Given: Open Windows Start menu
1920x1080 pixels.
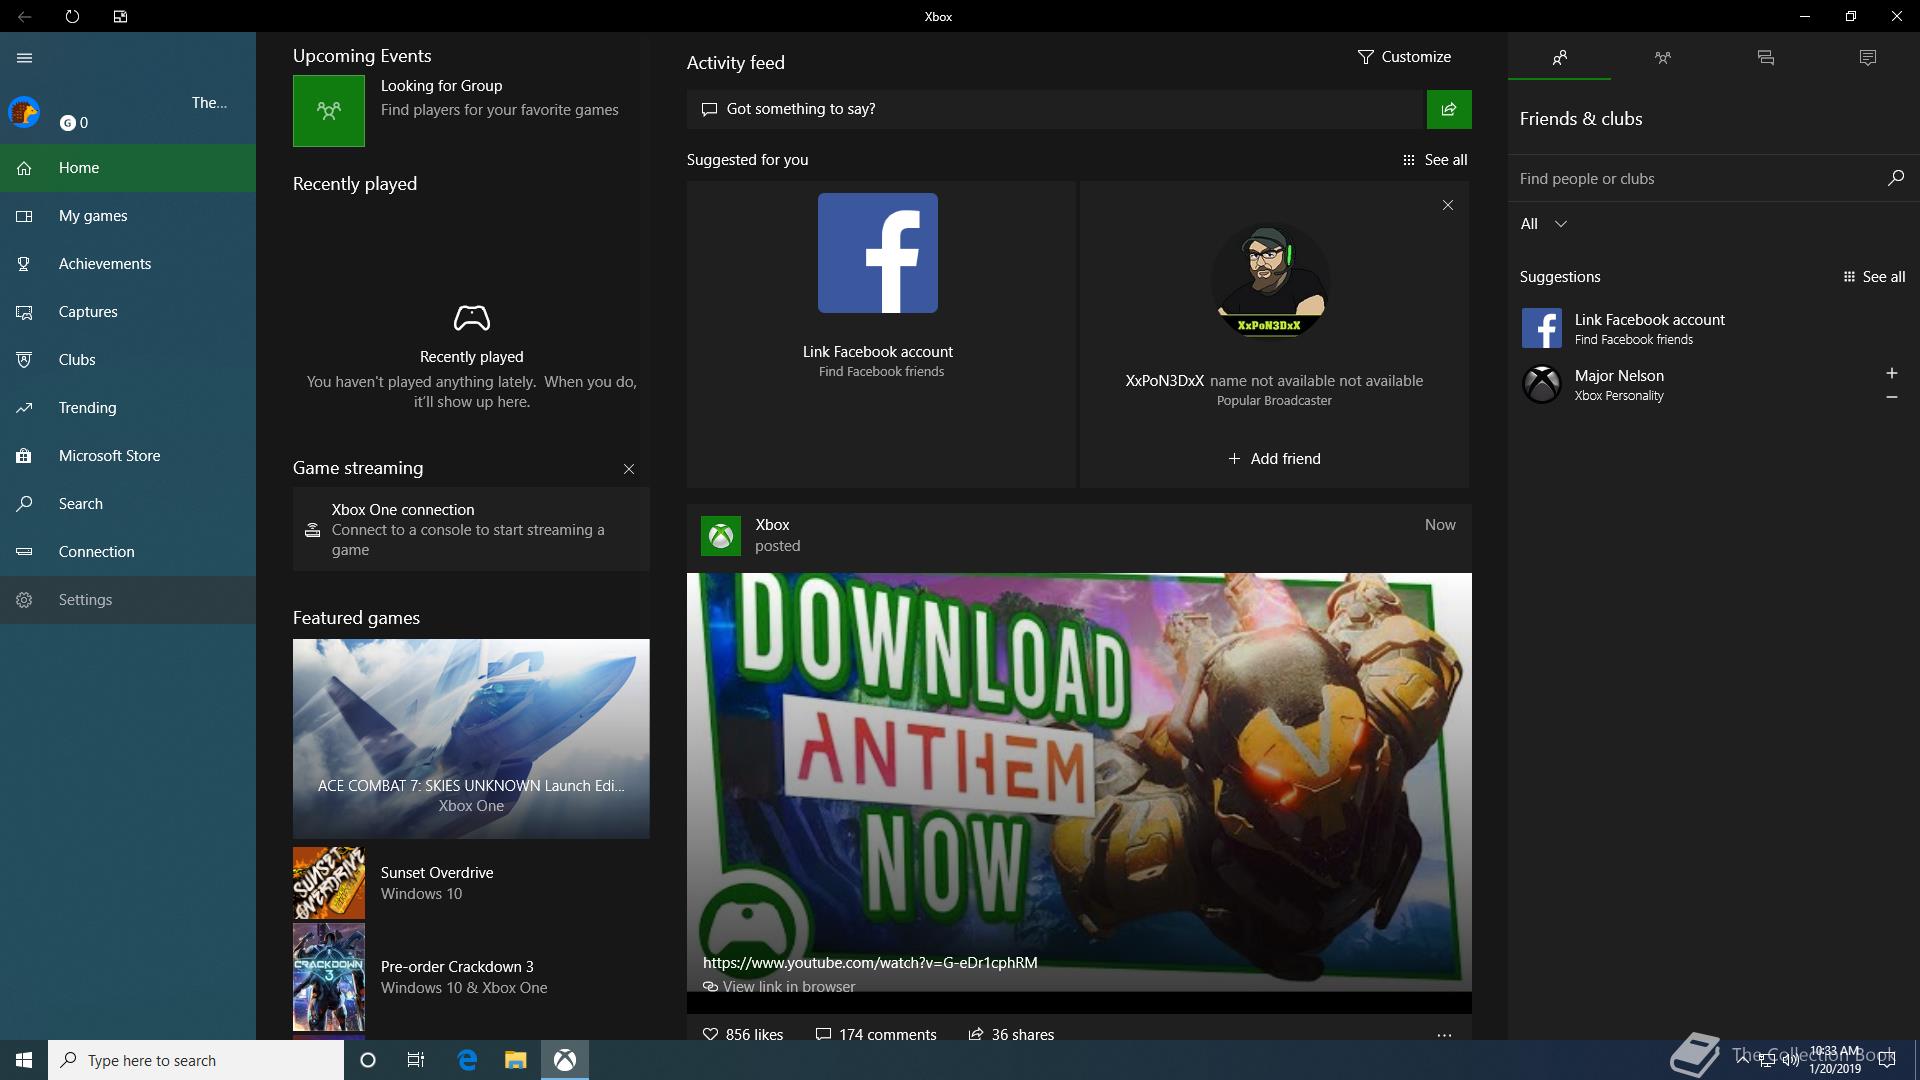Looking at the screenshot, I should 24,1060.
